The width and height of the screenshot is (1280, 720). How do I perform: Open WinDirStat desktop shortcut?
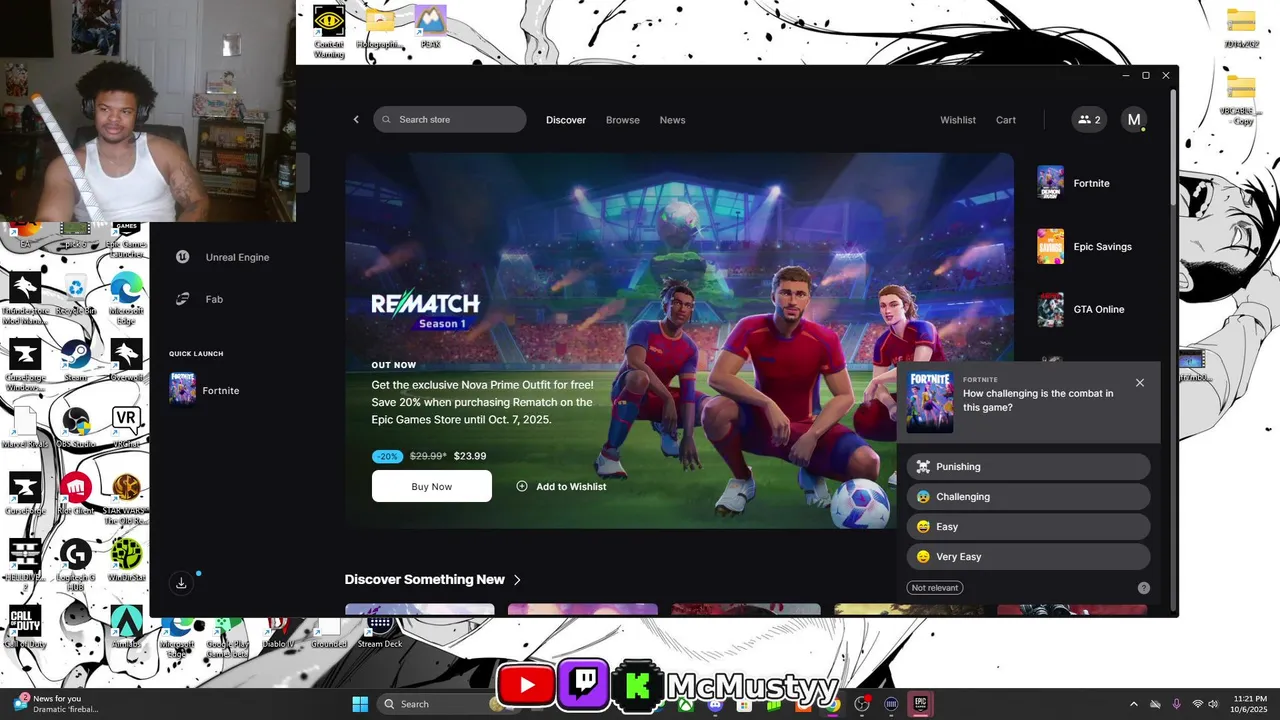[126, 560]
